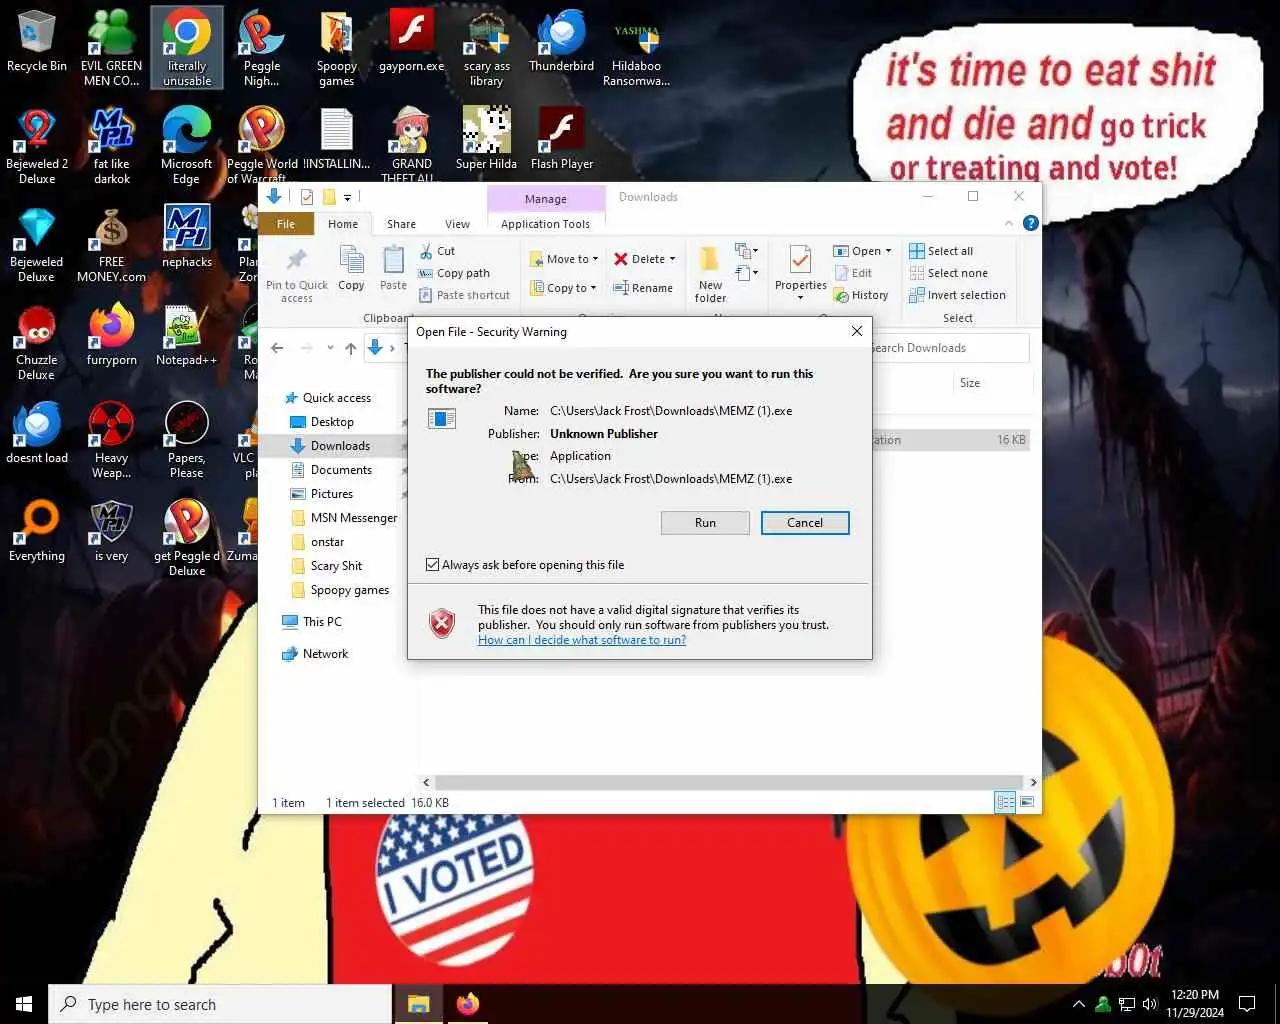Screen dimensions: 1280x1024
Task: Open the Application Tools tab
Action: [545, 224]
